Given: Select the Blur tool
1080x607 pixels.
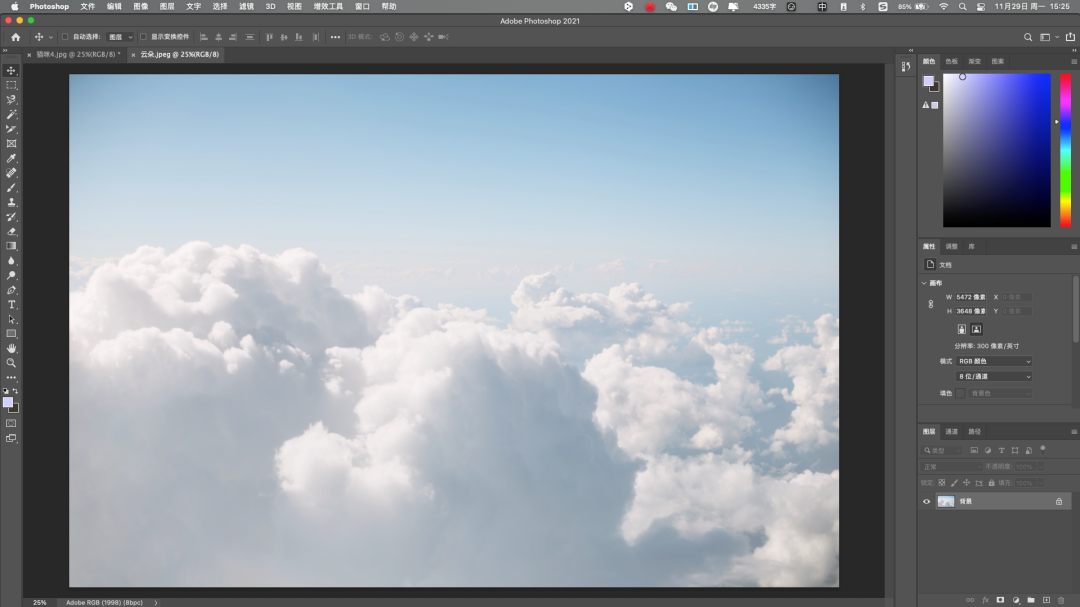Looking at the screenshot, I should tap(12, 260).
